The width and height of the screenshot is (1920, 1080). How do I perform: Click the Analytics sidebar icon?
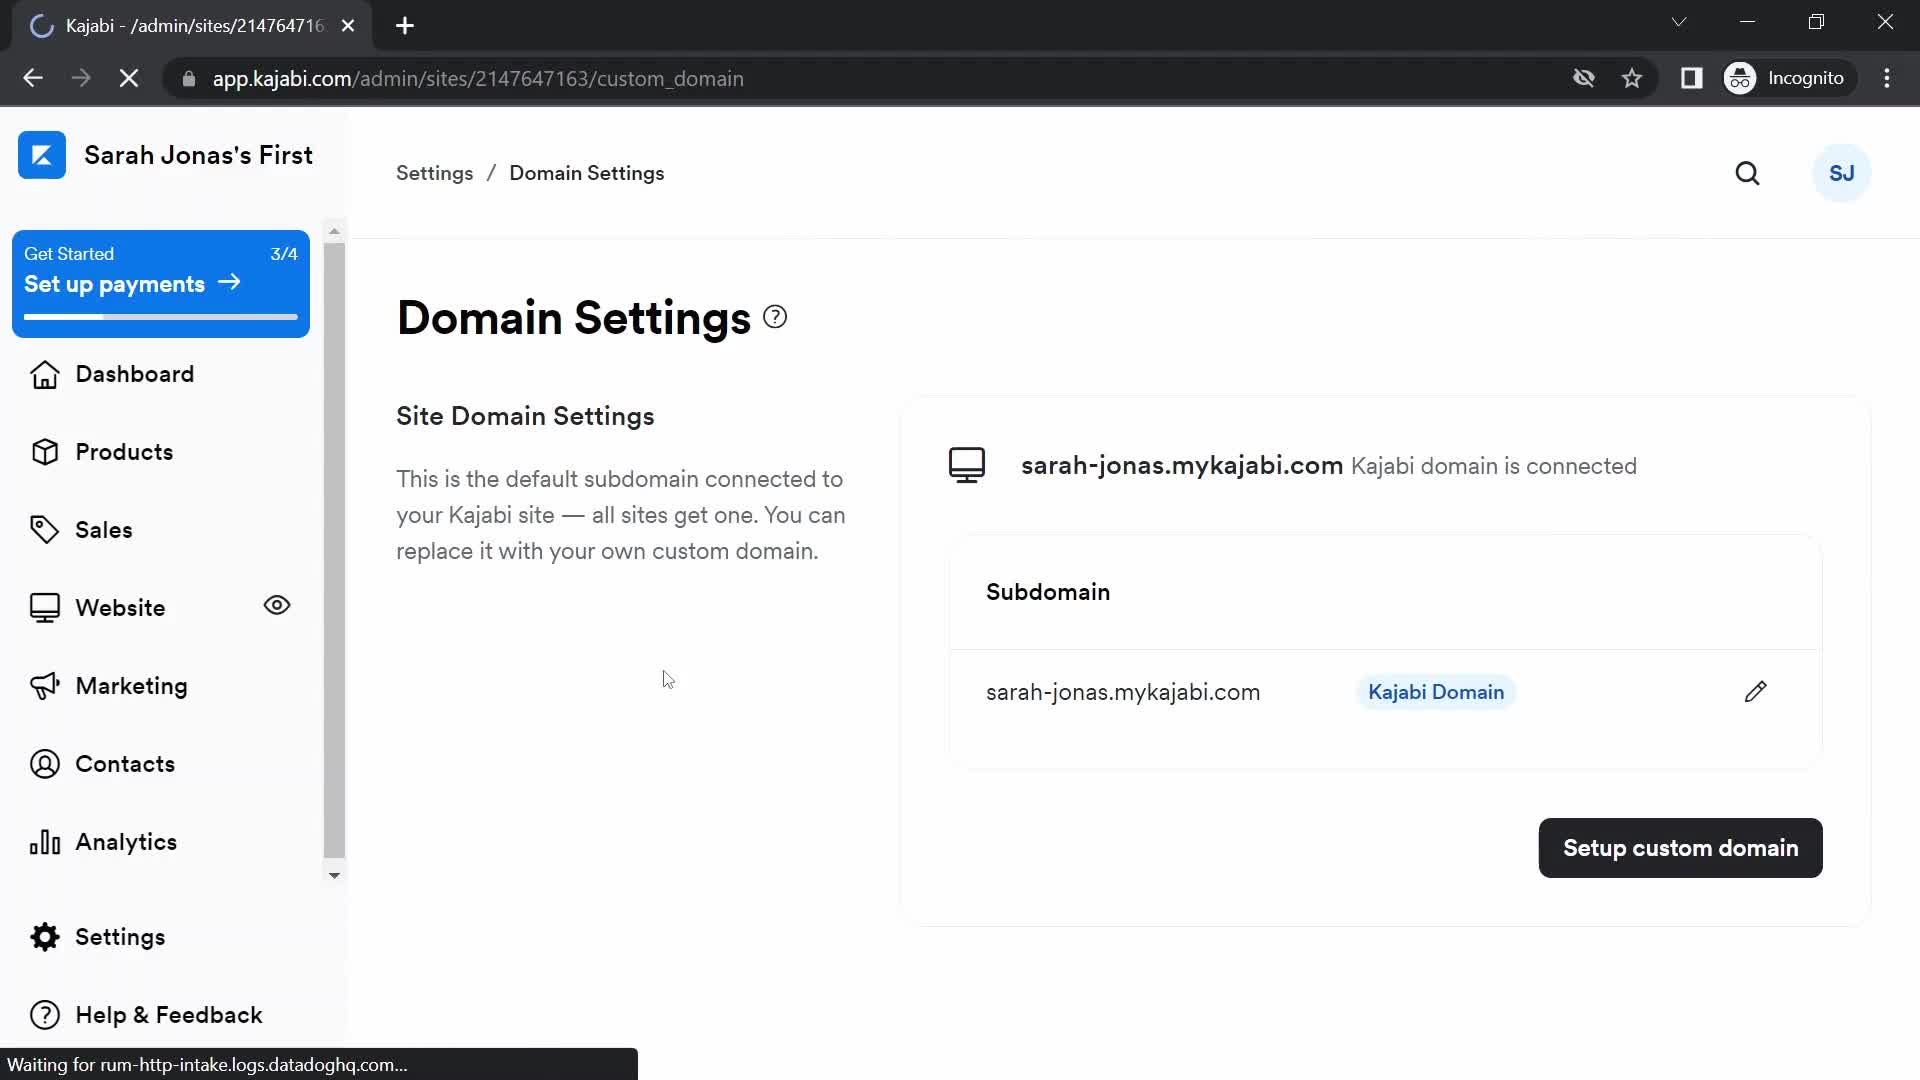[45, 841]
